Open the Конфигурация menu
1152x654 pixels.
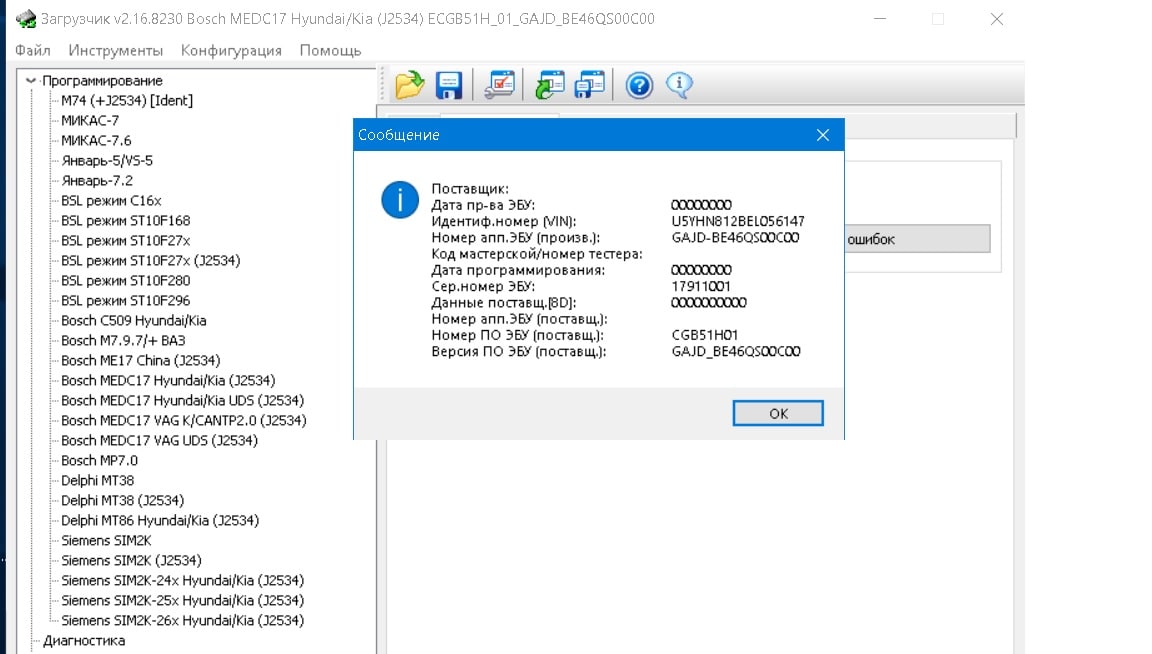(231, 50)
